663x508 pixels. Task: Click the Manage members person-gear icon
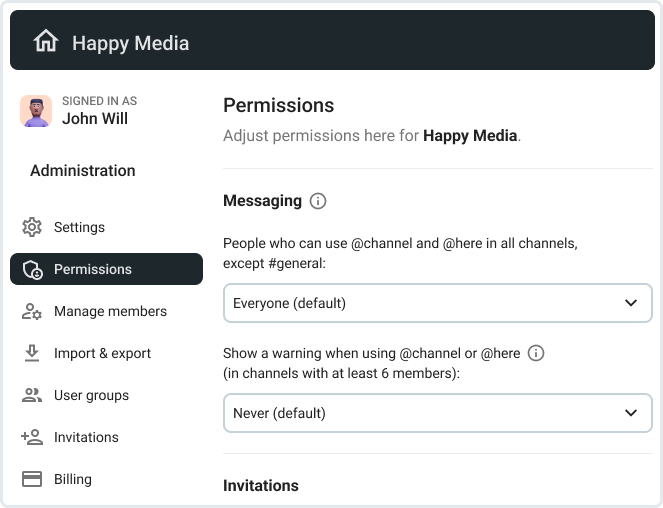pyautogui.click(x=32, y=311)
